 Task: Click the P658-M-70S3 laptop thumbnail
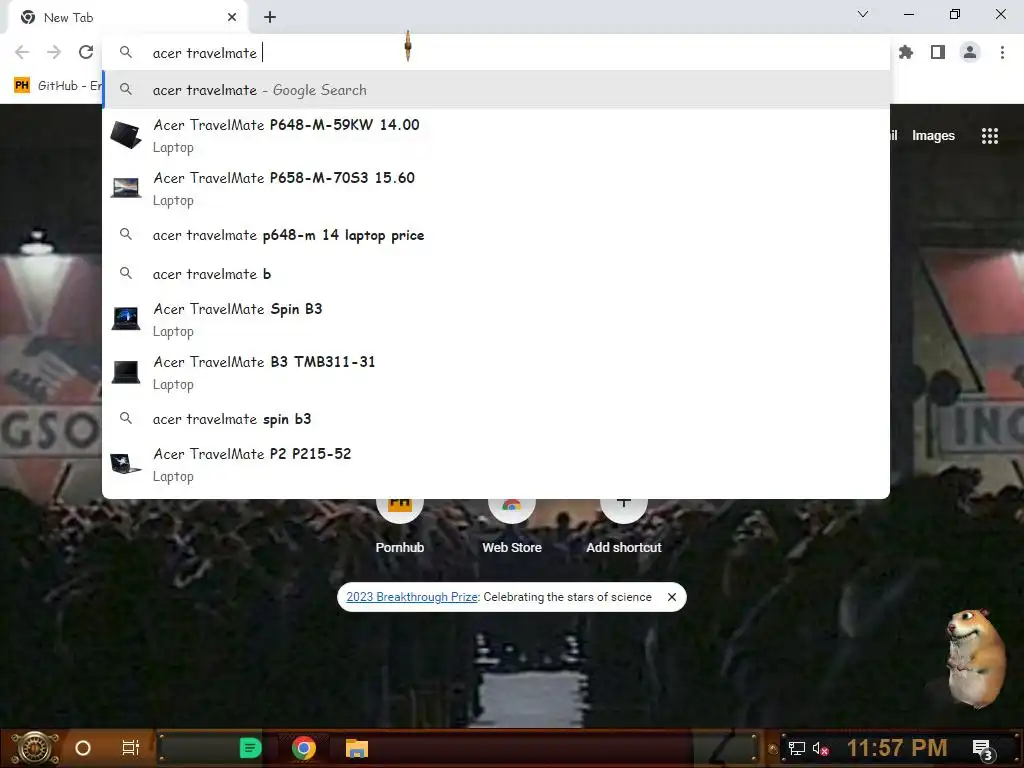(126, 188)
